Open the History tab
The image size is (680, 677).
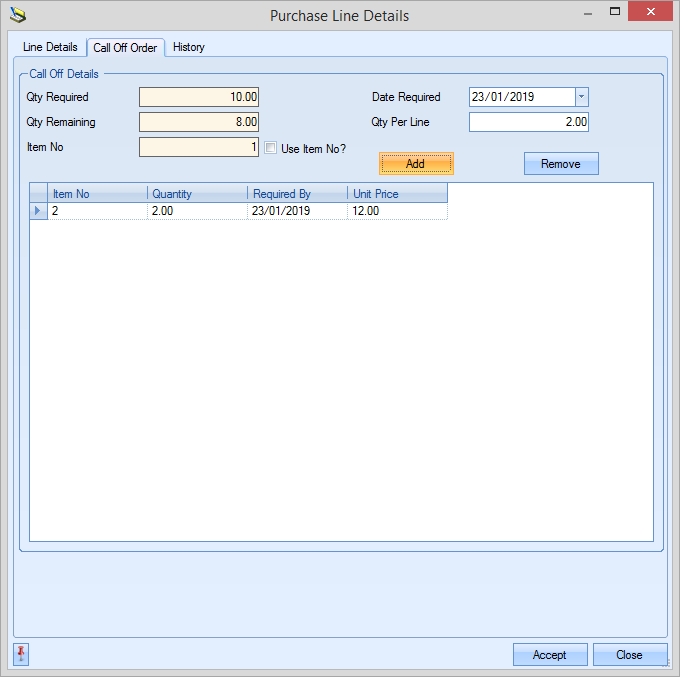point(188,47)
